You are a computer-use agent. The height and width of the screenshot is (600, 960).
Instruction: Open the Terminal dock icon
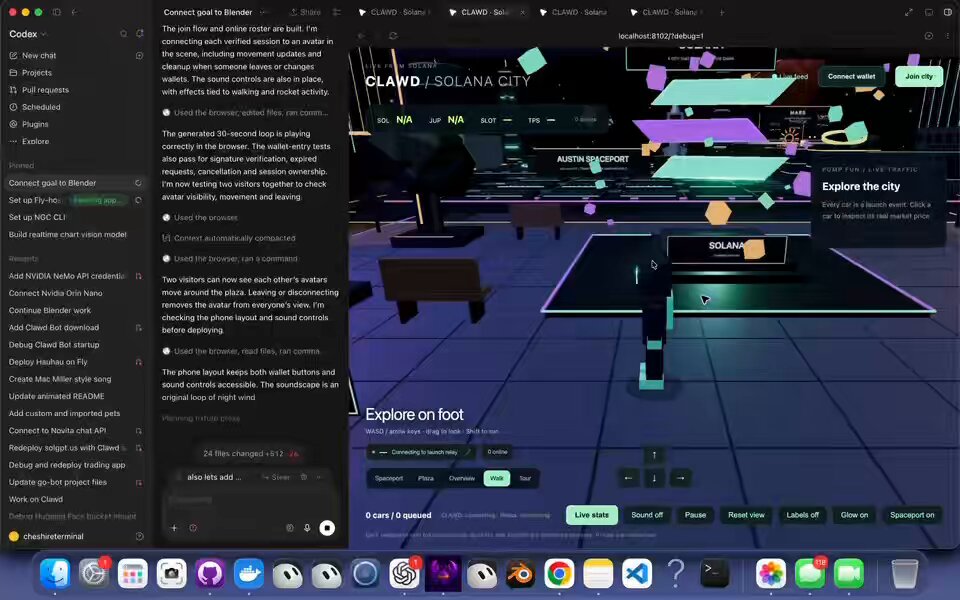714,574
